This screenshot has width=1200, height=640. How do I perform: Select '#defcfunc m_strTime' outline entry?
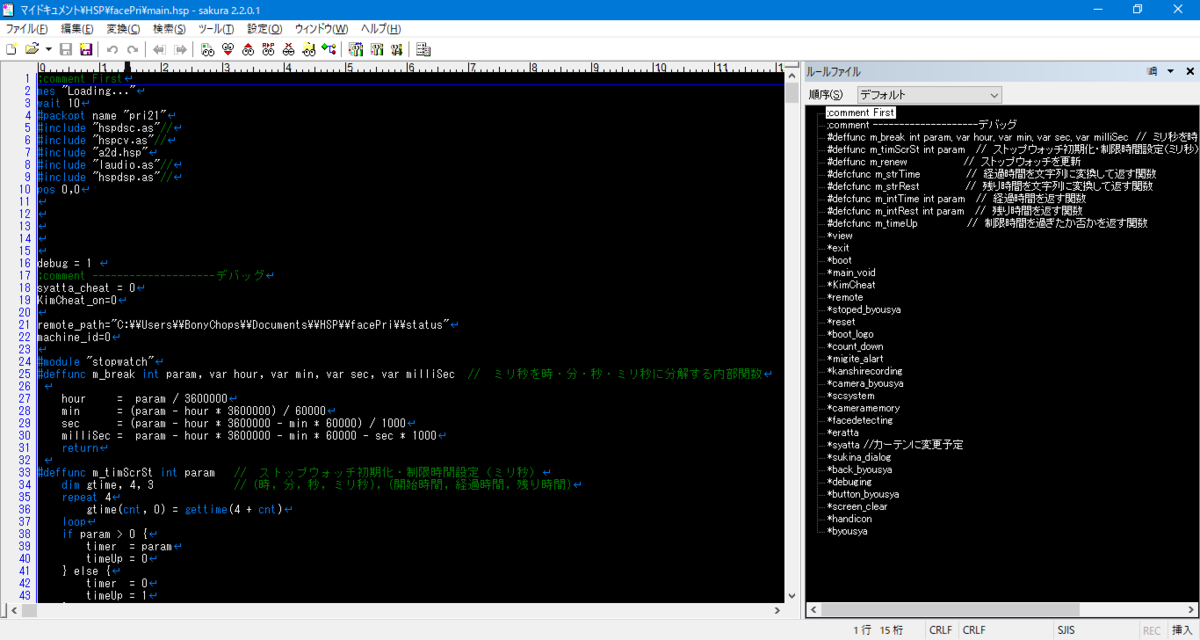(x=989, y=174)
